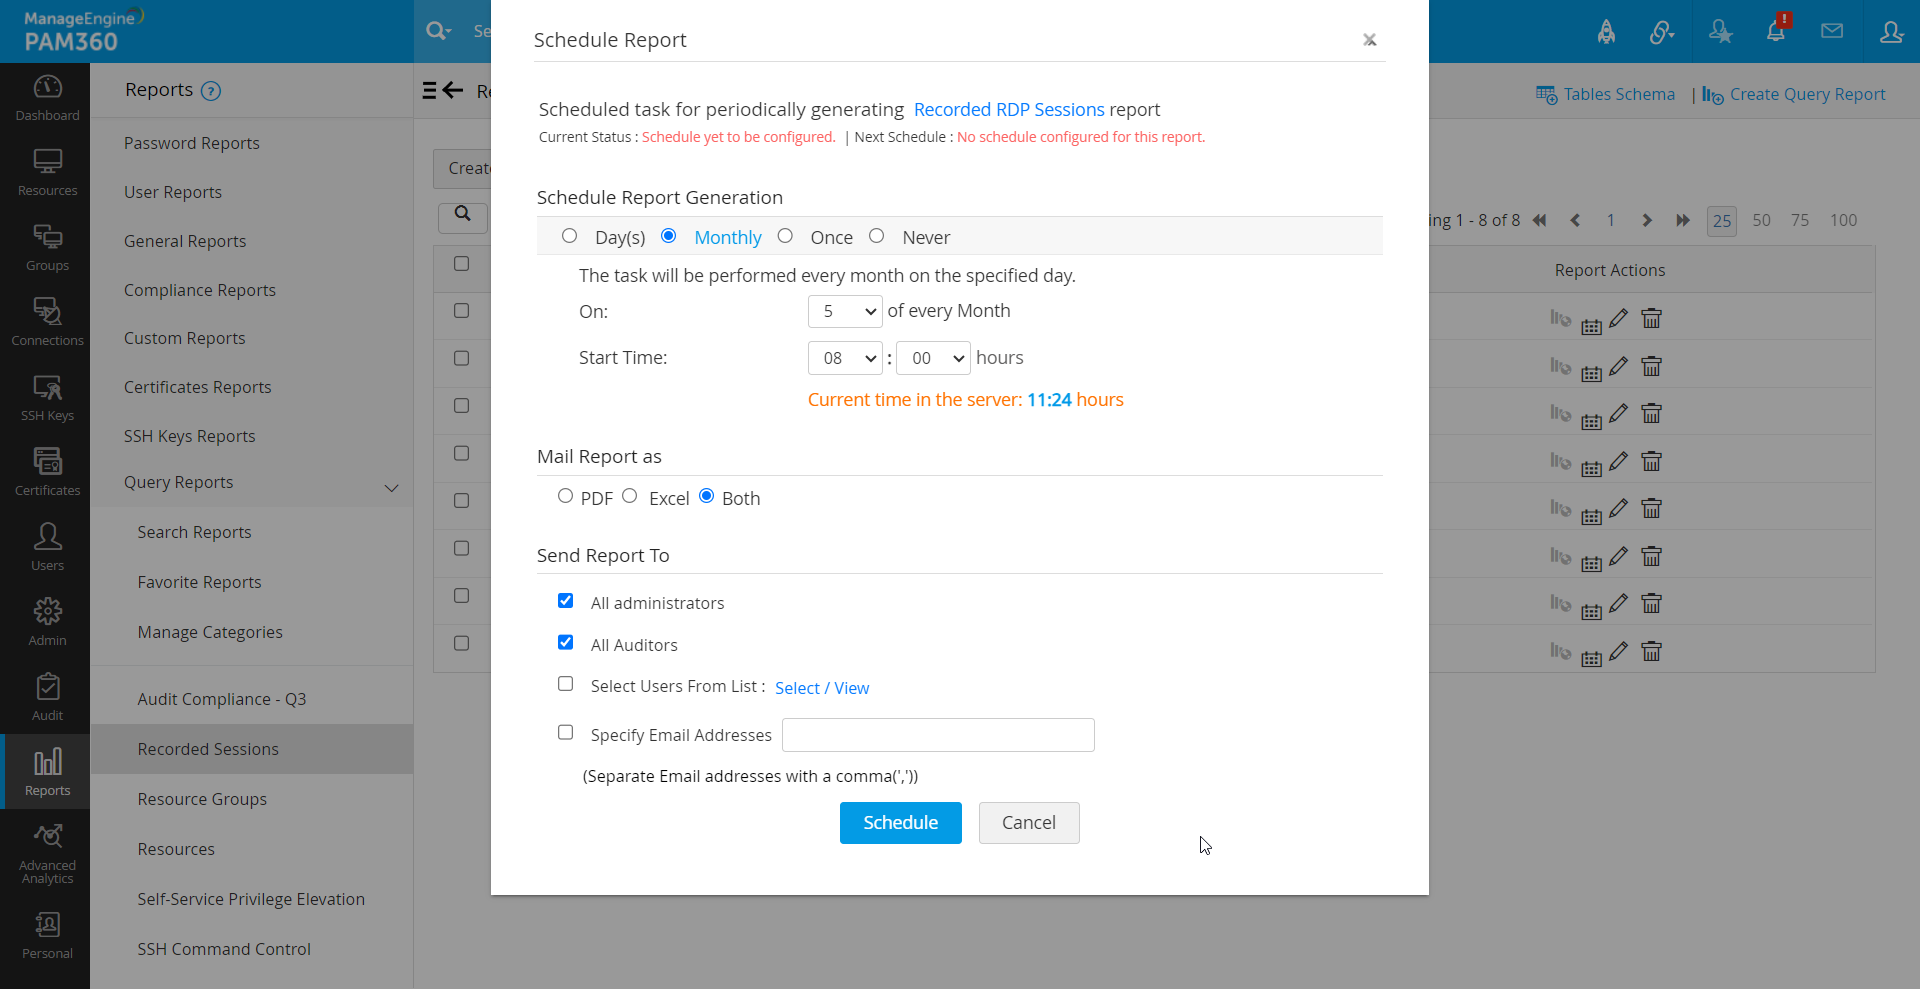Open the day-of-month dropdown showing 5
Viewport: 1920px width, 989px height.
(x=844, y=311)
